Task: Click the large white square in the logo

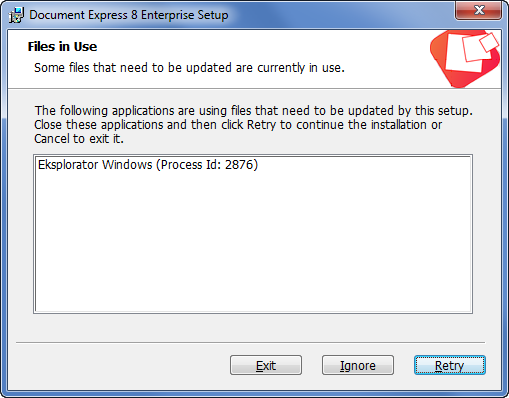Action: coord(465,53)
